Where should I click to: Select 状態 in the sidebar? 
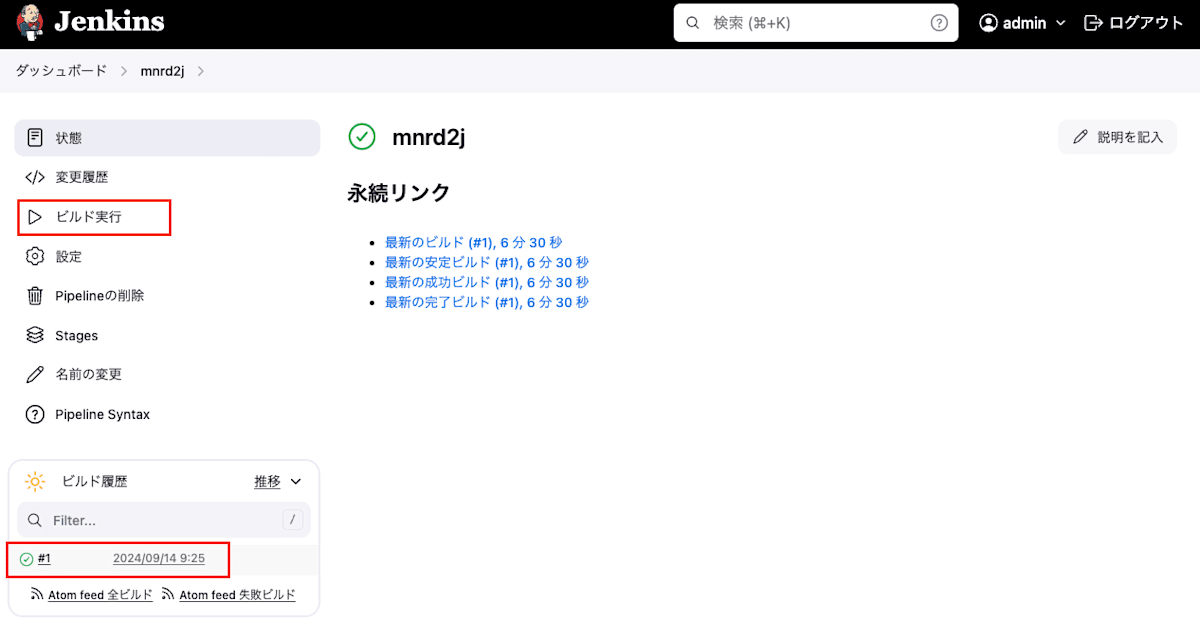[x=167, y=138]
